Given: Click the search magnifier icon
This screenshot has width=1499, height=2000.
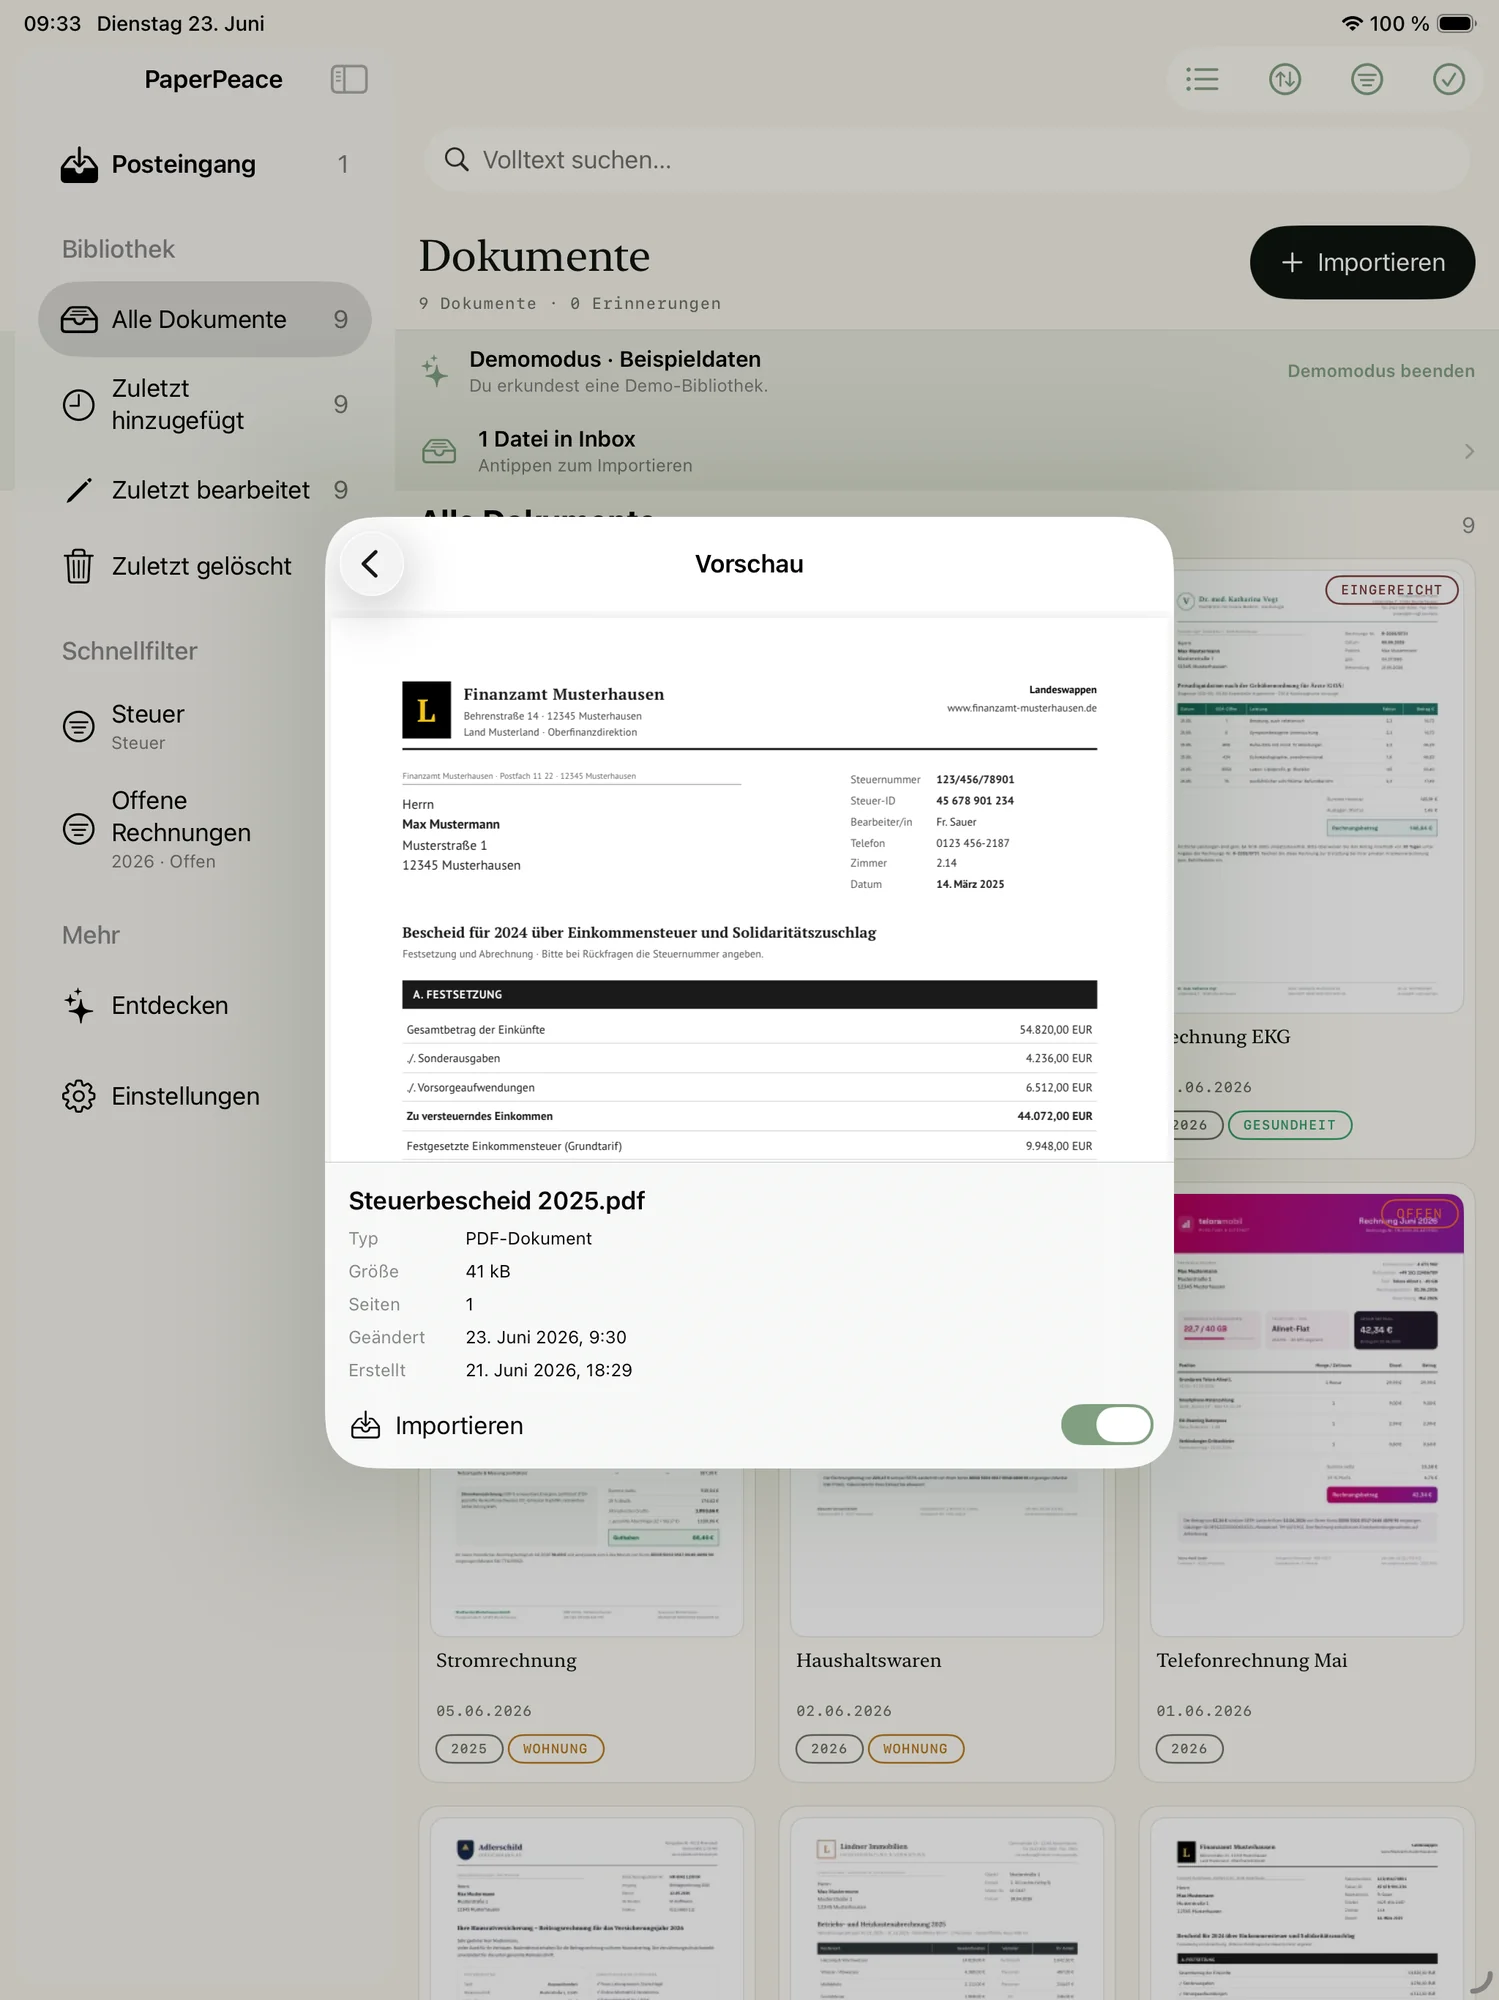Looking at the screenshot, I should point(456,160).
